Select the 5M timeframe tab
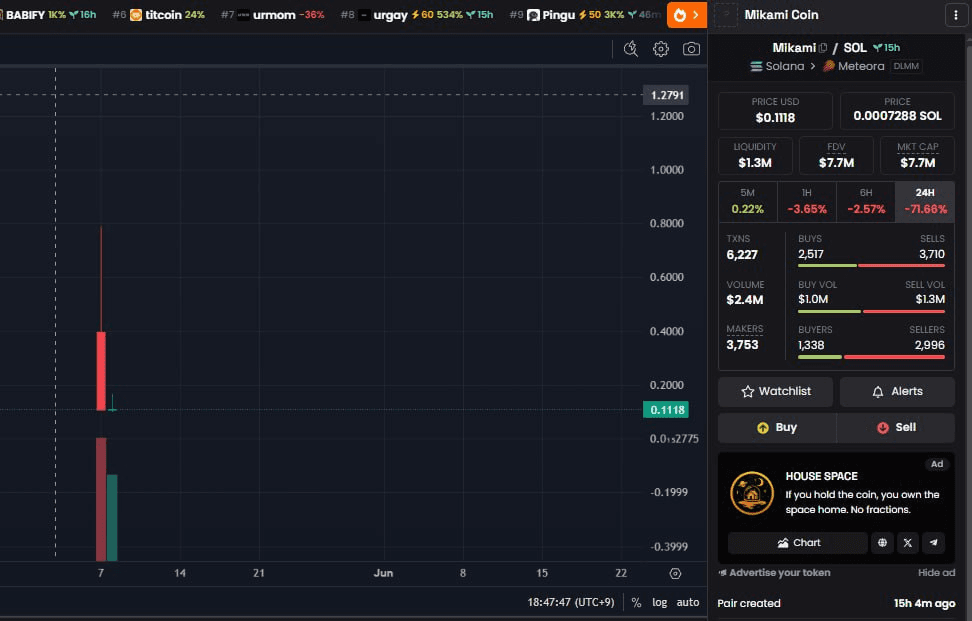The width and height of the screenshot is (972, 621). tap(748, 201)
